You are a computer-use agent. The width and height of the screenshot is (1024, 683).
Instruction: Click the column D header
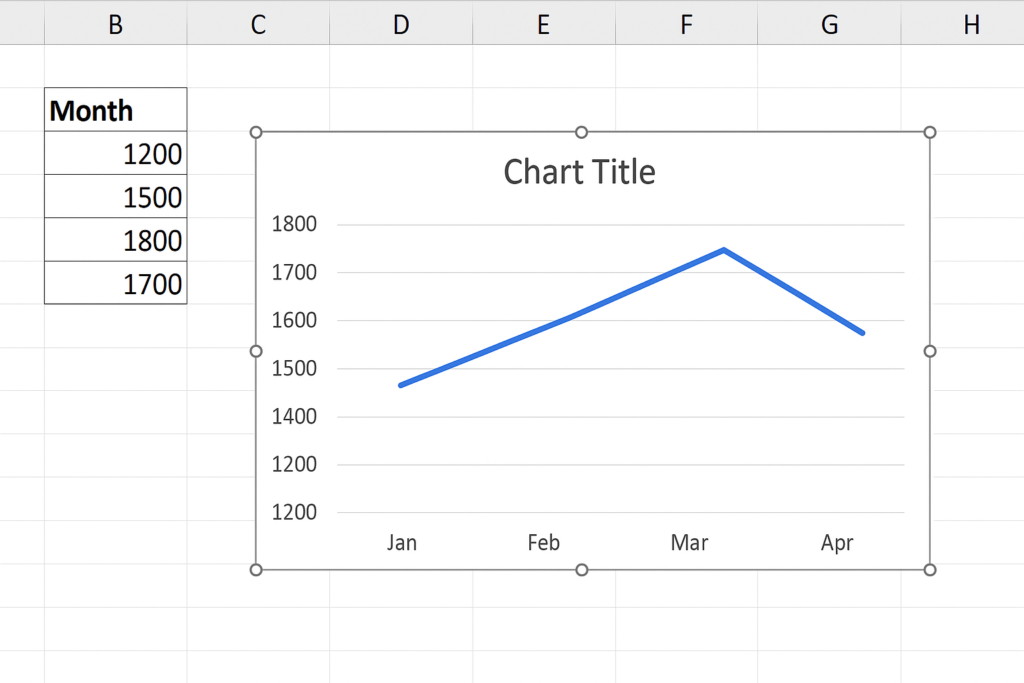pyautogui.click(x=401, y=24)
